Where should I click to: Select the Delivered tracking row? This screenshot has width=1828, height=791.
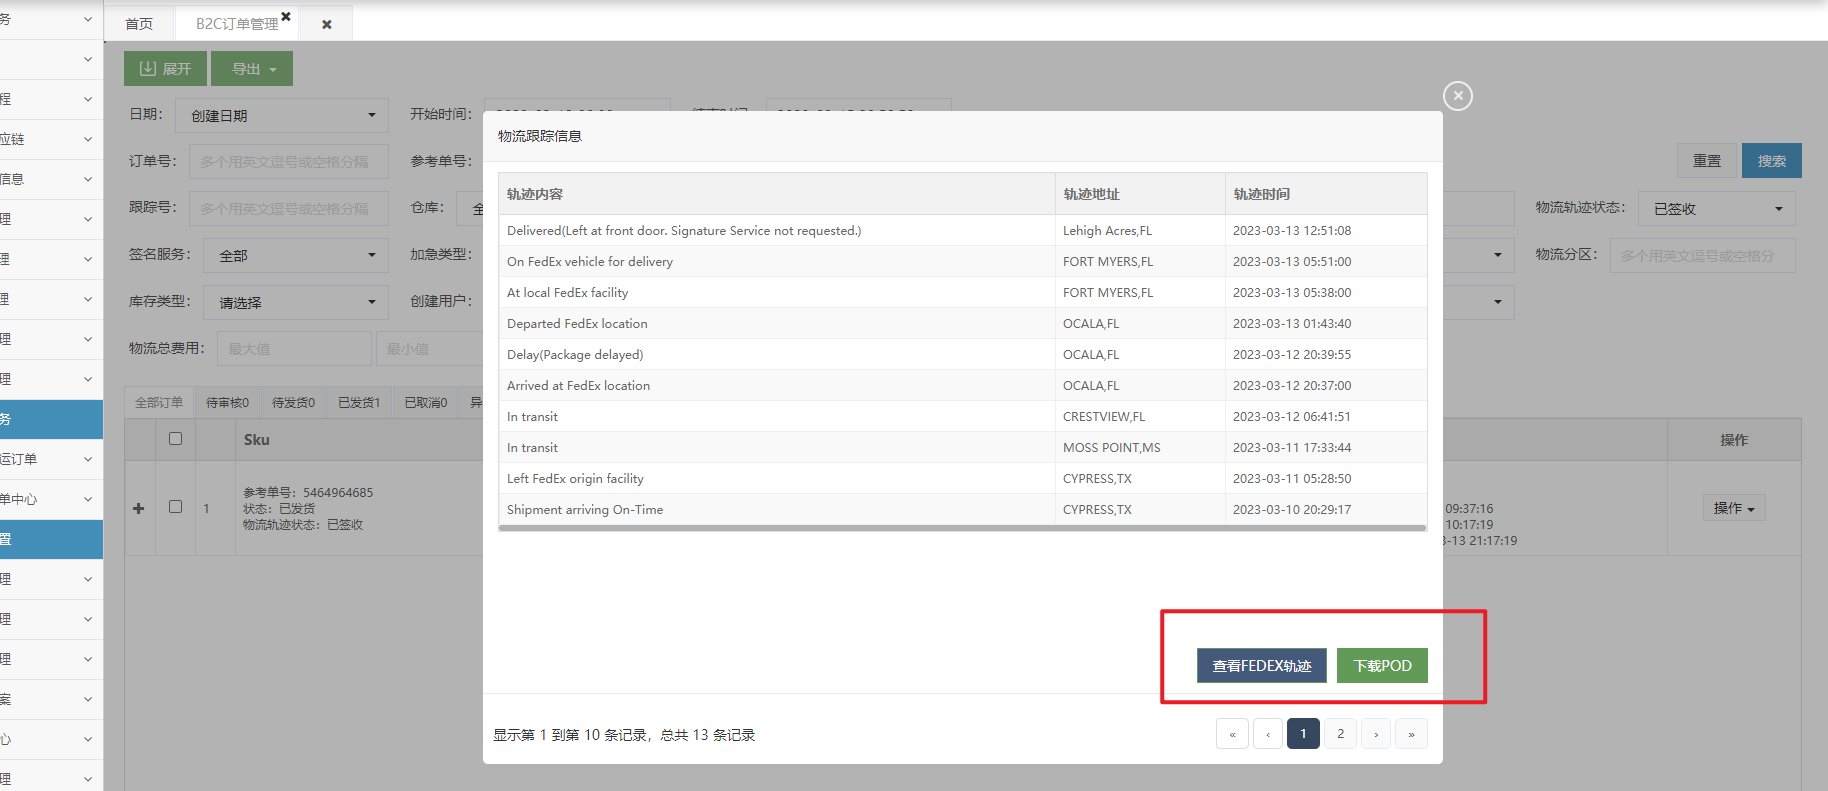point(962,230)
